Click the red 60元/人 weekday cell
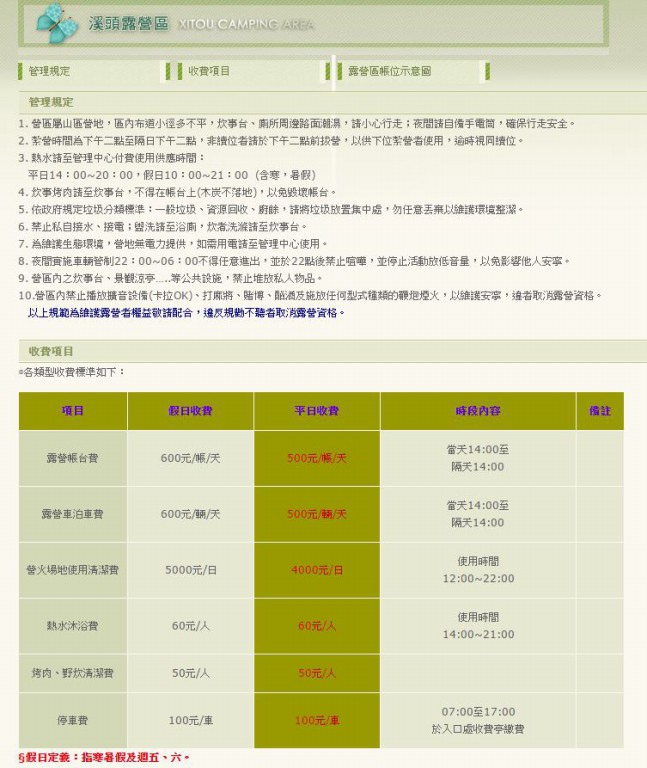The height and width of the screenshot is (768, 647). pos(316,625)
